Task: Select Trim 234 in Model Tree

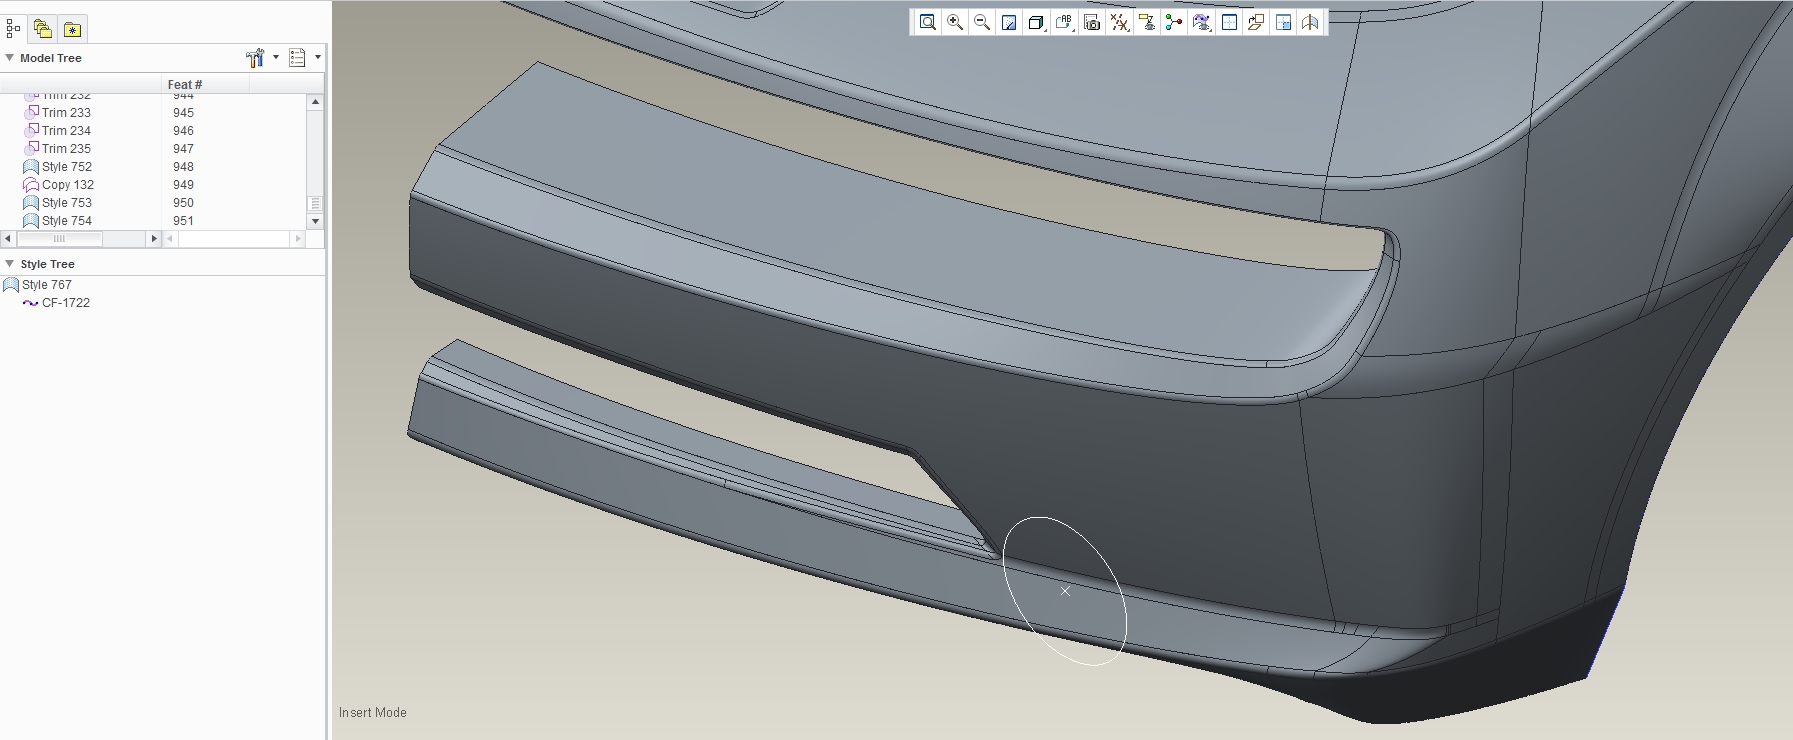Action: point(66,131)
